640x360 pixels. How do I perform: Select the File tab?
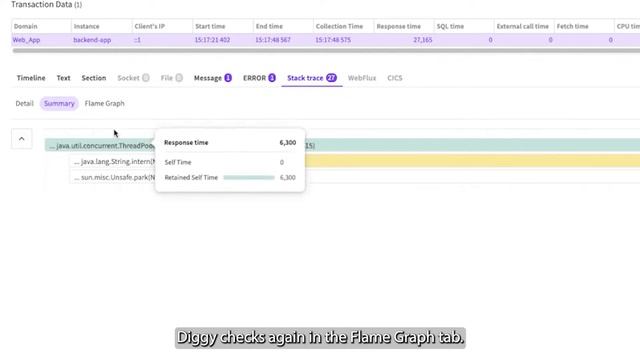171,78
